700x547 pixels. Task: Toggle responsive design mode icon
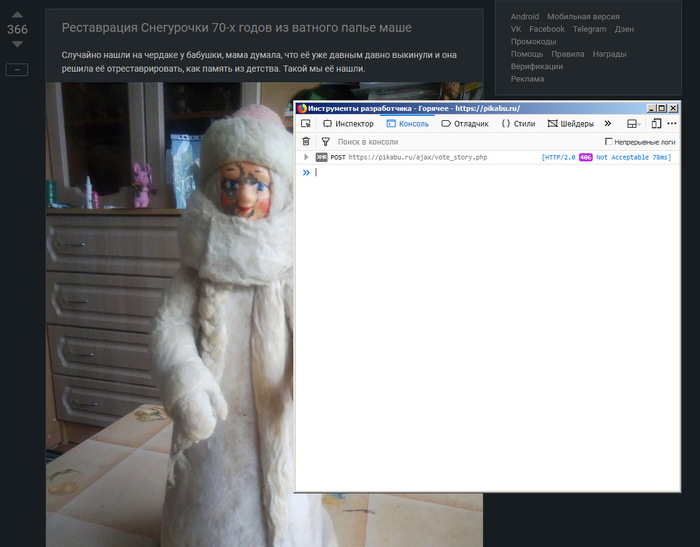coord(656,124)
